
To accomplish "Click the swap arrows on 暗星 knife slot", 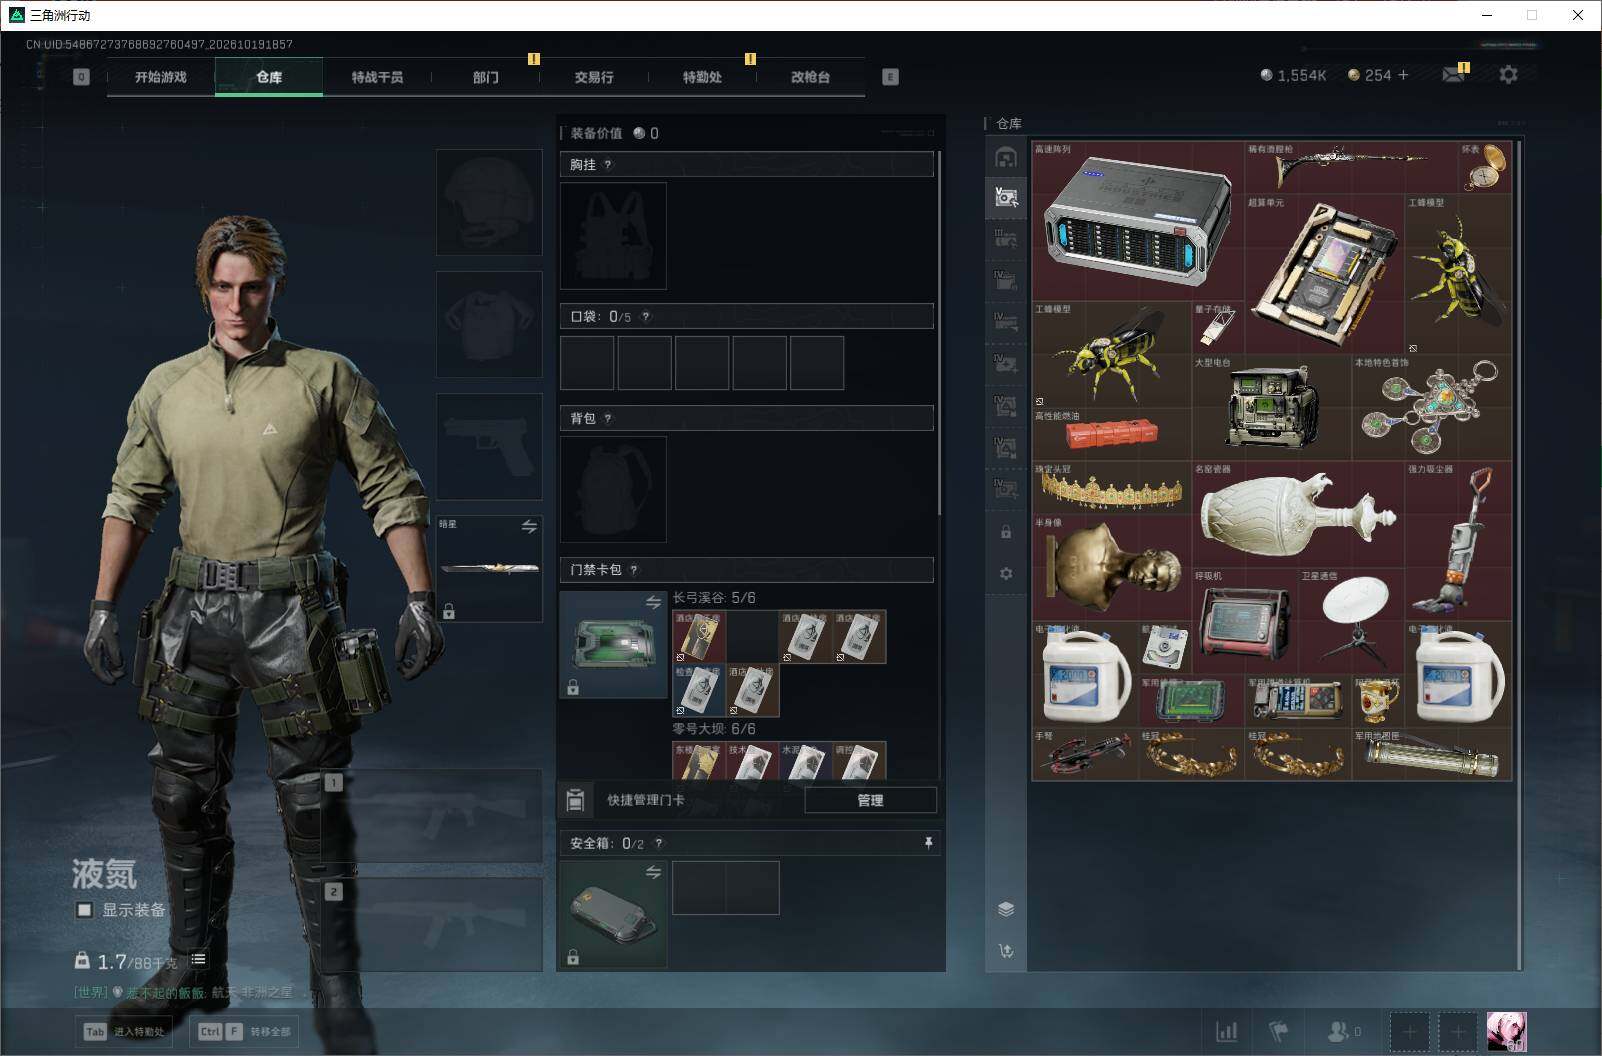I will click(529, 526).
